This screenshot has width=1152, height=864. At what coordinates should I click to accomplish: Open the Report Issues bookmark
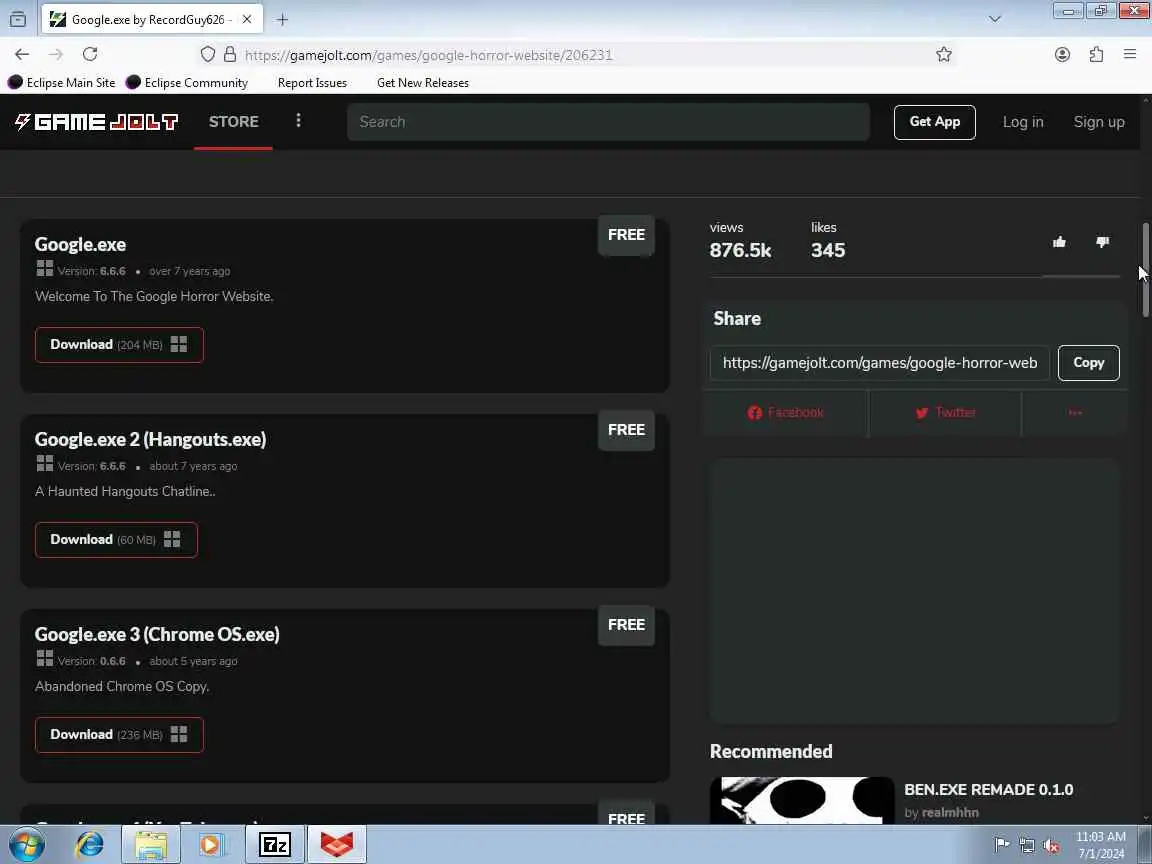(312, 82)
